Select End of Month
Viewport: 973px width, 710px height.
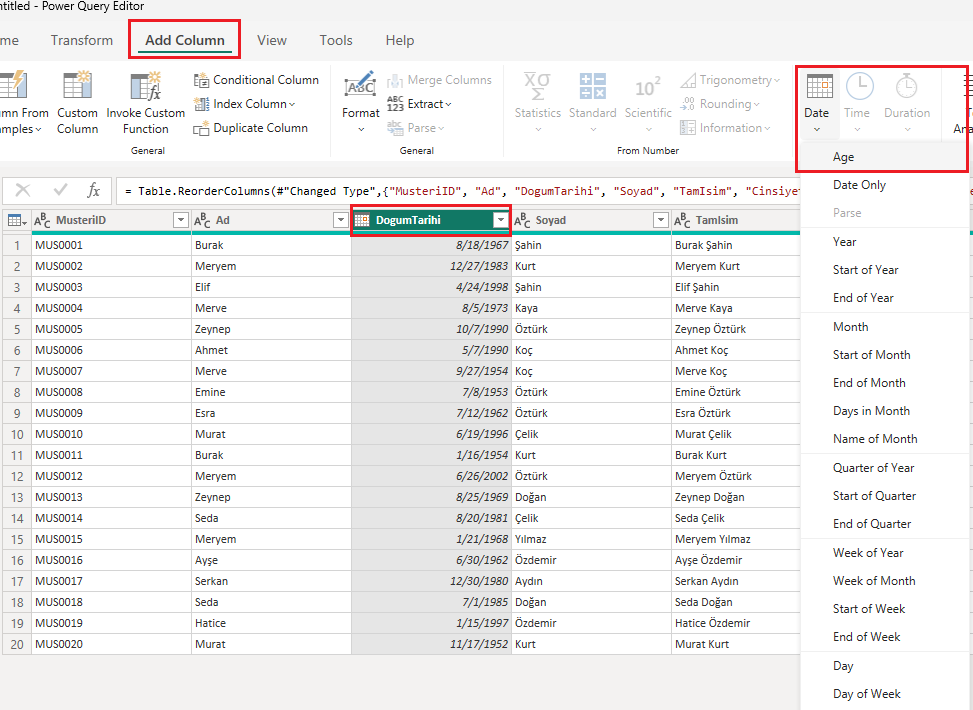tap(884, 383)
